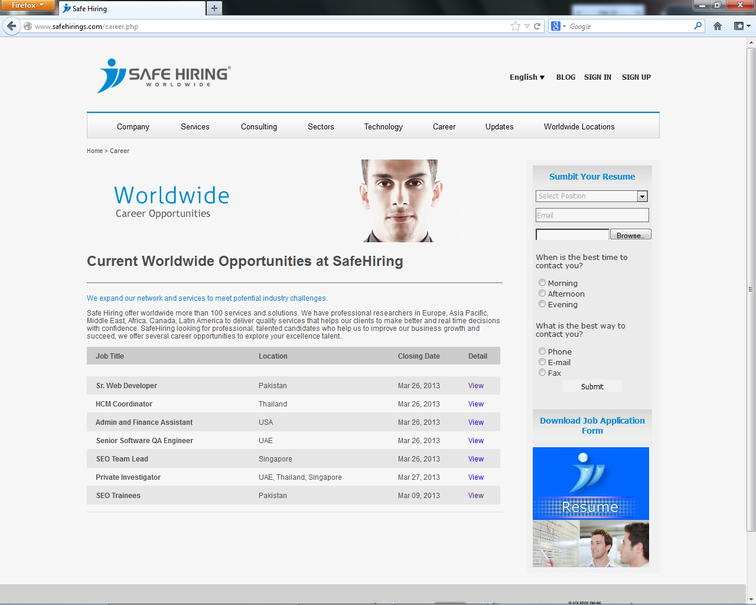
Task: Select E-mail as contact method
Action: click(x=542, y=362)
